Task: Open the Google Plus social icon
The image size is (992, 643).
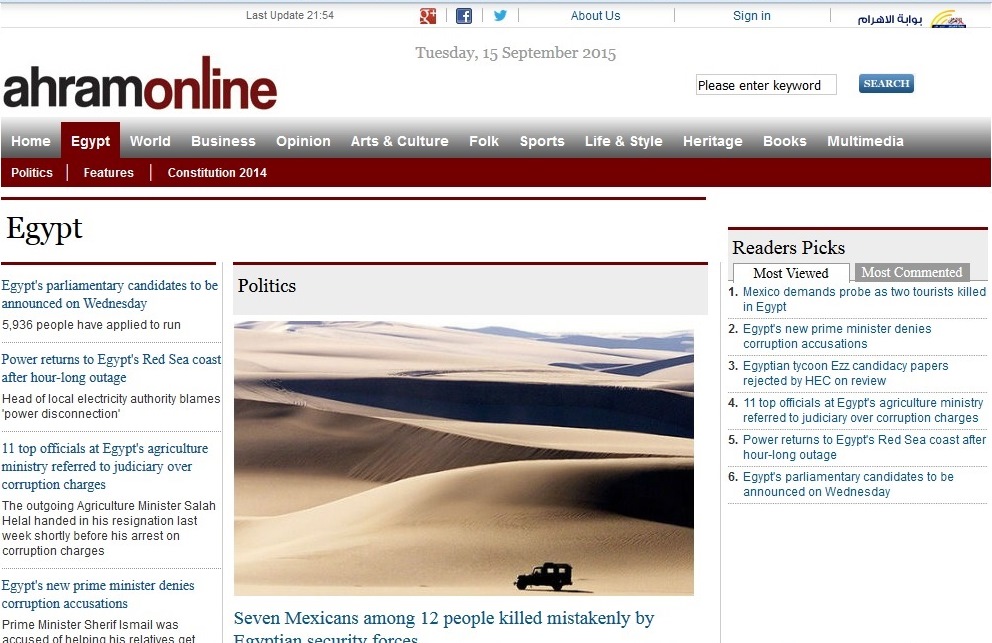Action: pyautogui.click(x=428, y=16)
